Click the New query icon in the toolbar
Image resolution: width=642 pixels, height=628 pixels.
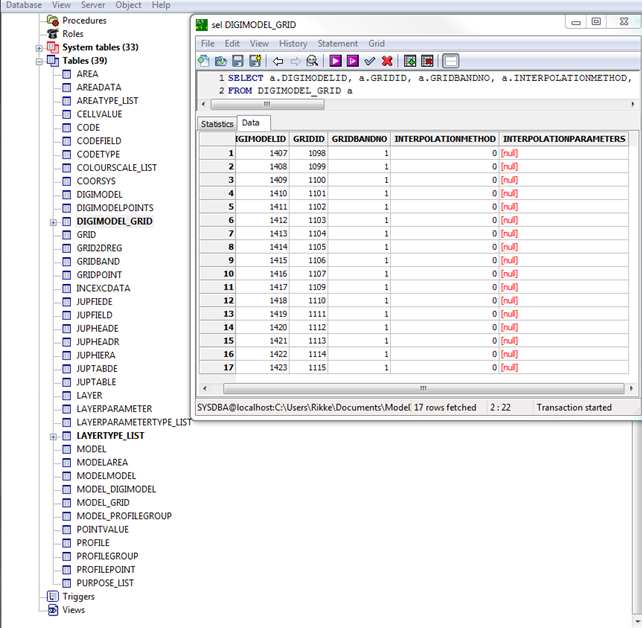coord(203,61)
